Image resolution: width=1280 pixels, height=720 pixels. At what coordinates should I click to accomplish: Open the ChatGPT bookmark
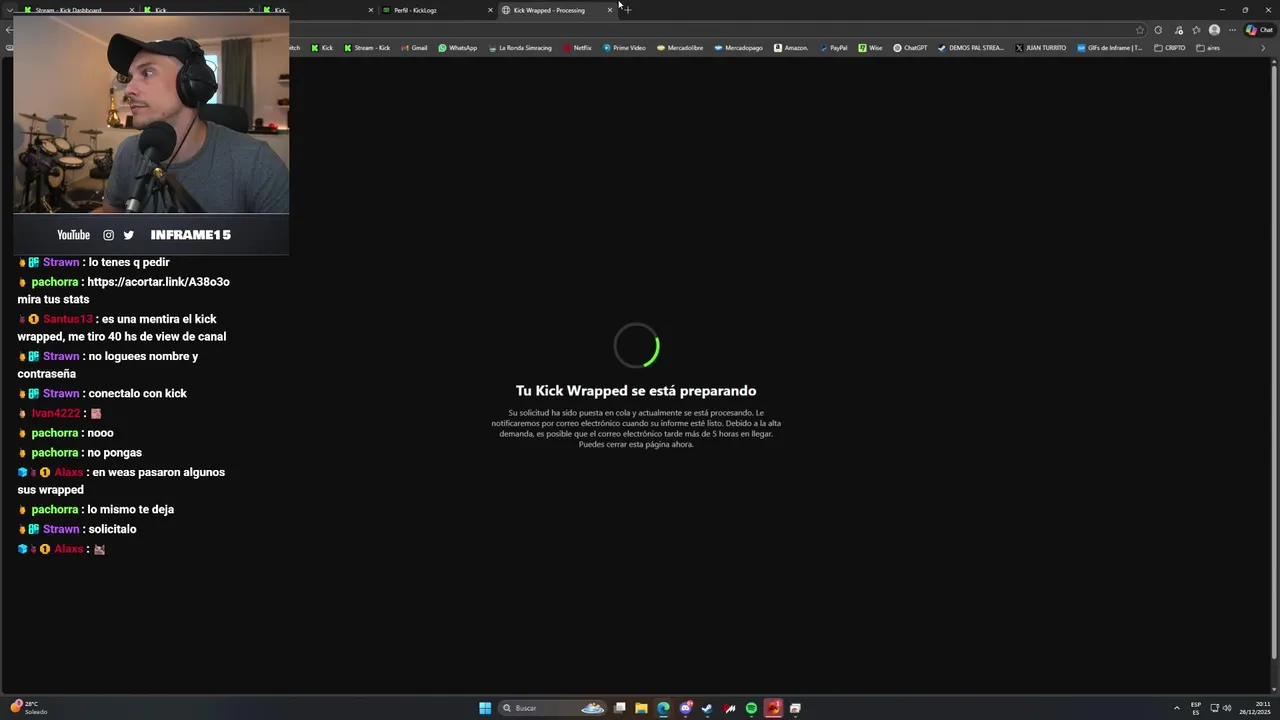click(910, 48)
